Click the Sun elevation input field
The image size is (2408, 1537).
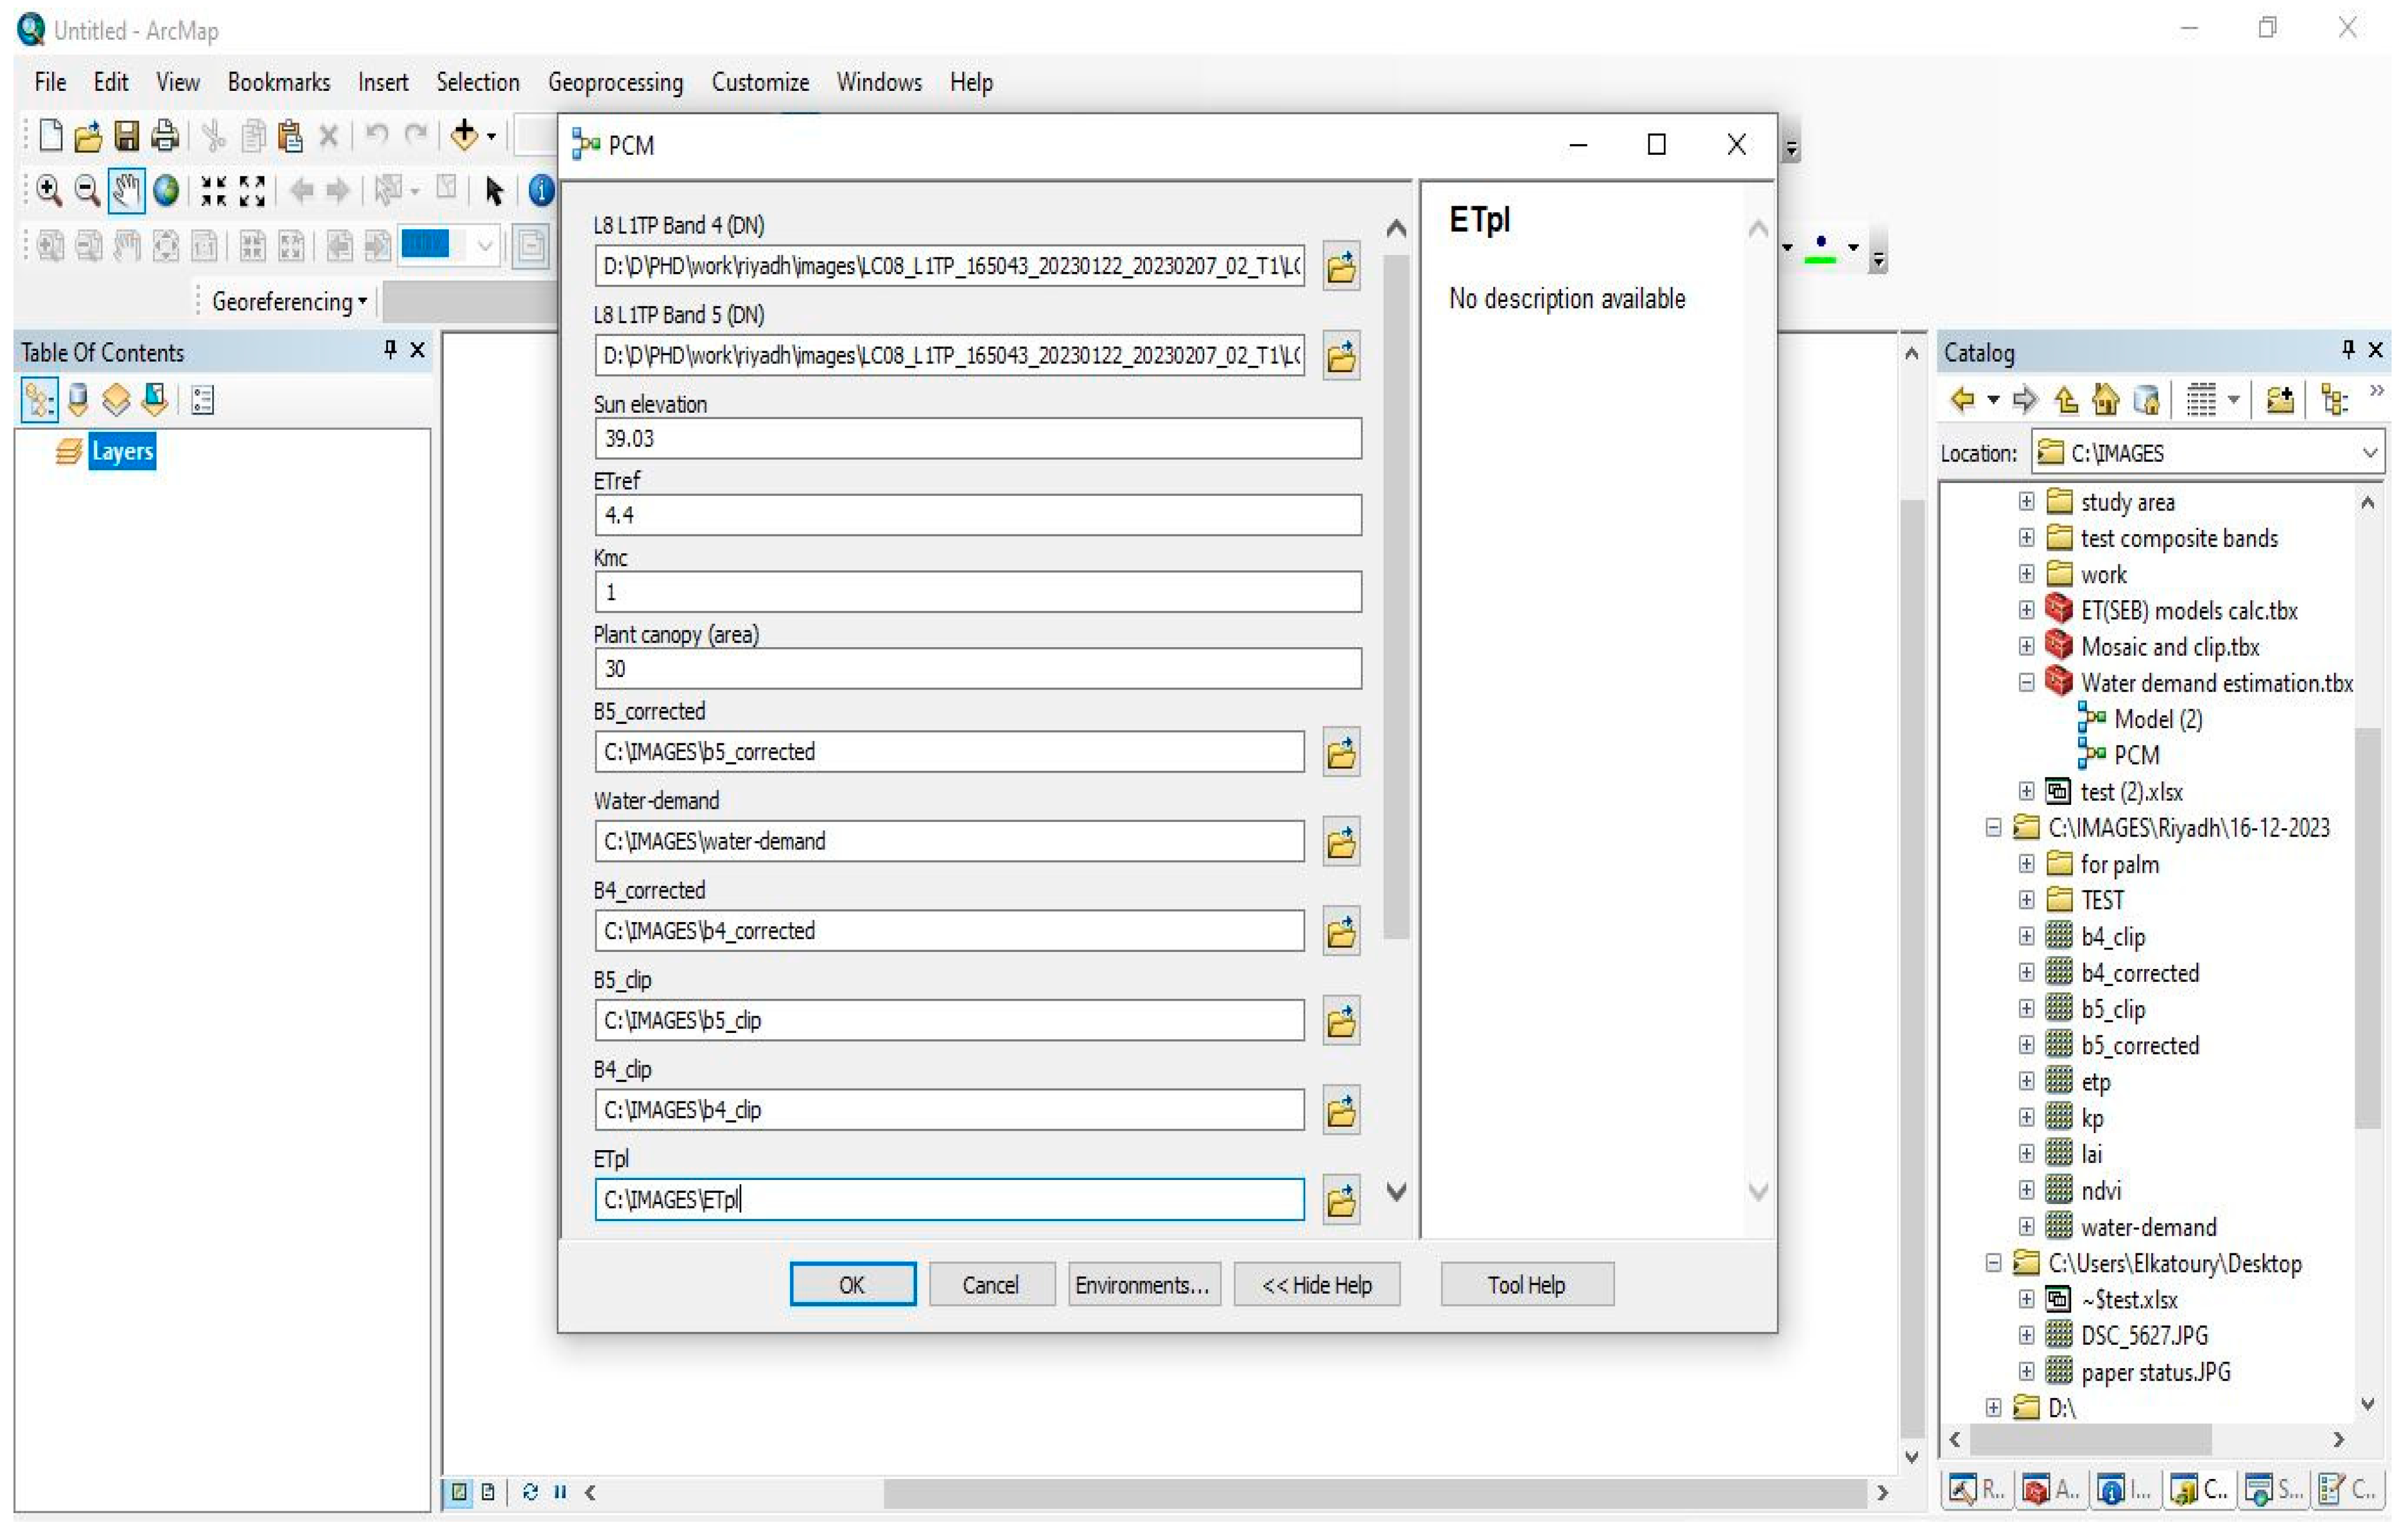pos(977,438)
